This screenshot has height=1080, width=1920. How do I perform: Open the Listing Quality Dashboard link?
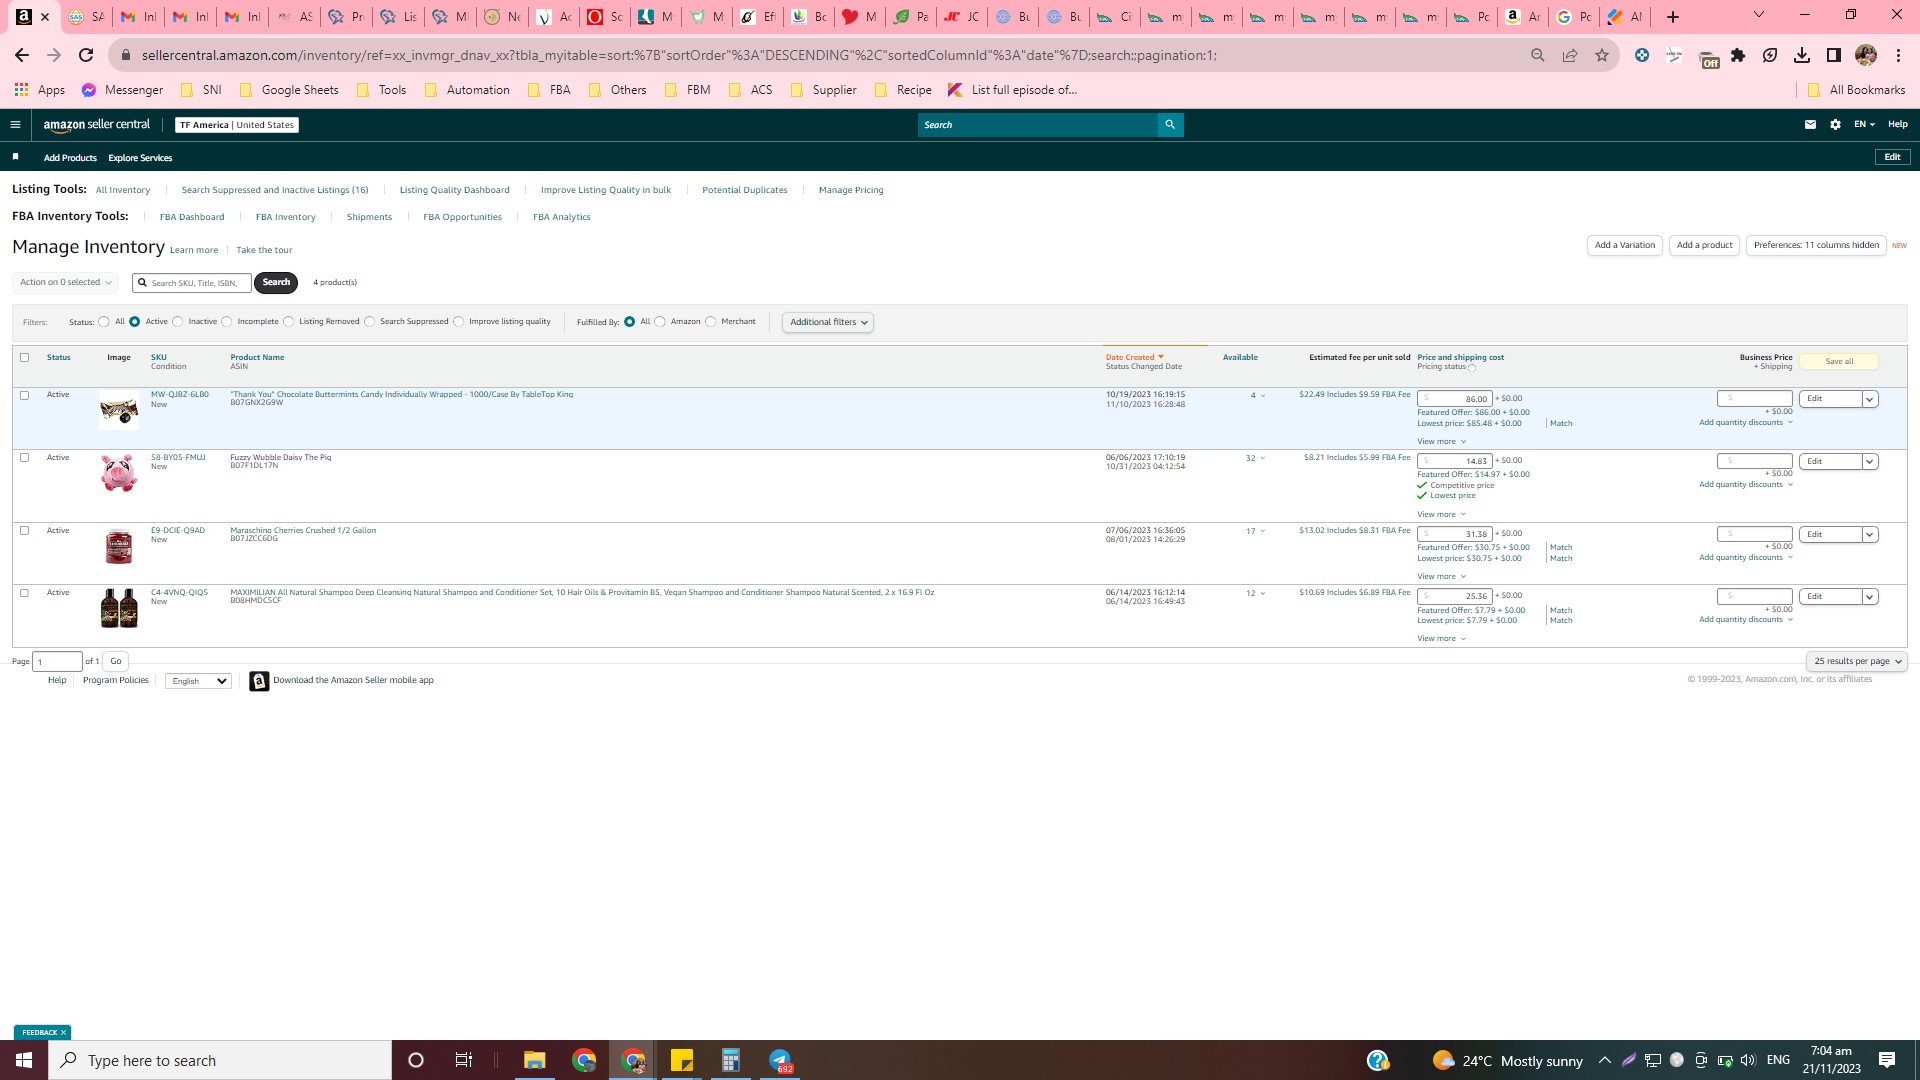(455, 190)
